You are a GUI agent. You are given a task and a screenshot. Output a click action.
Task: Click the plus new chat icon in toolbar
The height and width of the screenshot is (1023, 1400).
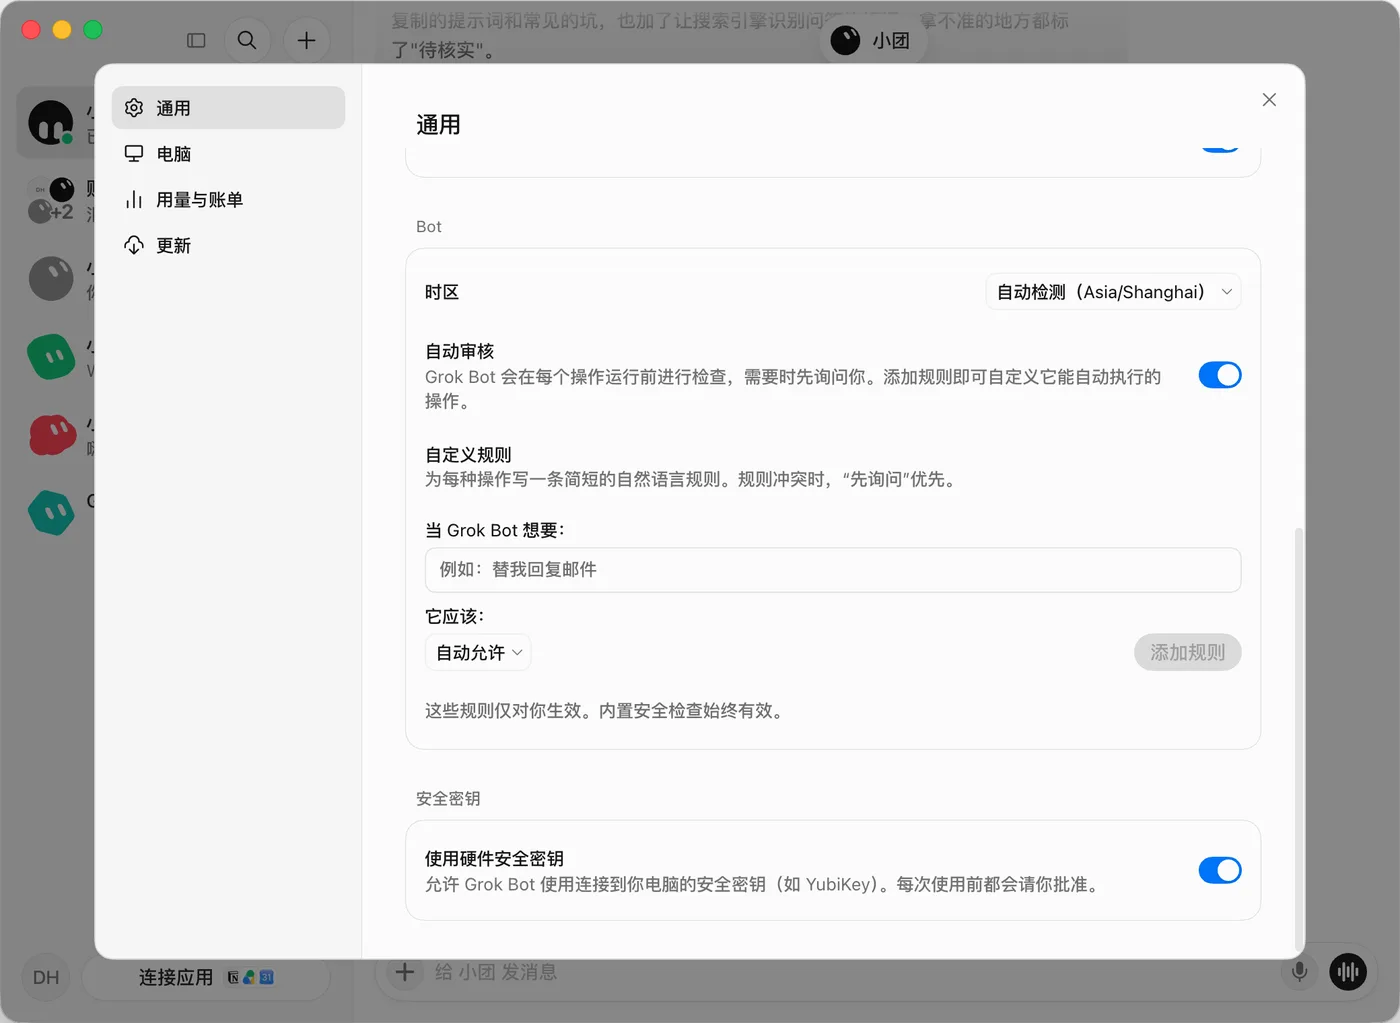[307, 40]
